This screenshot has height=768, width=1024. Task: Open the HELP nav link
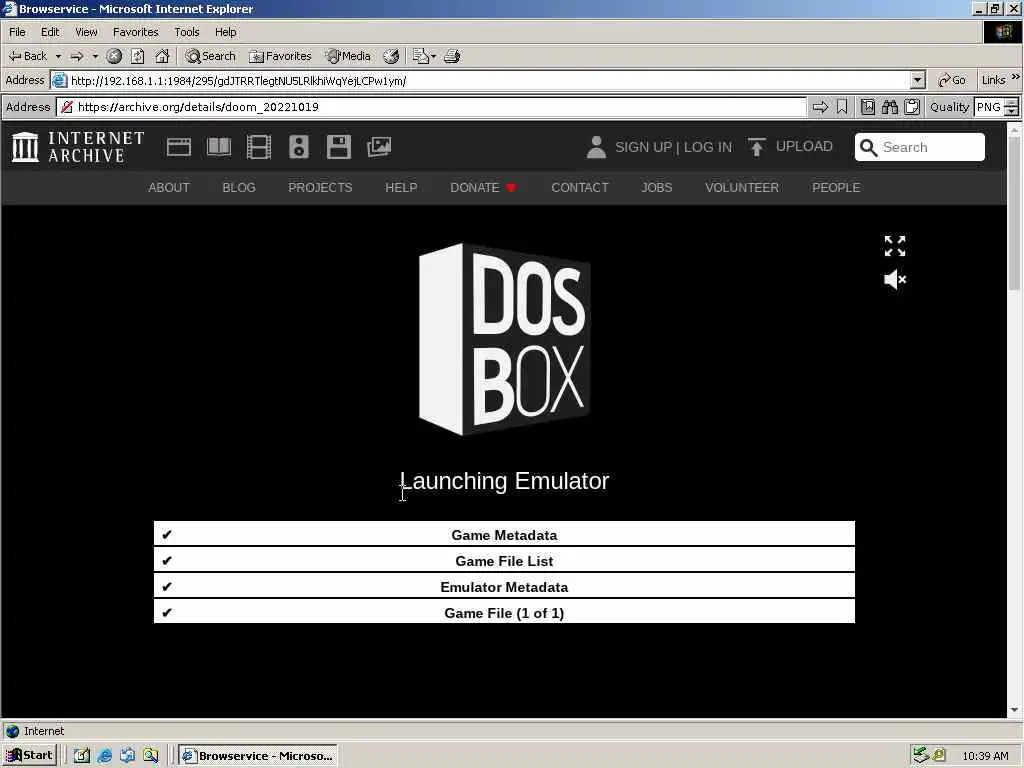[401, 187]
